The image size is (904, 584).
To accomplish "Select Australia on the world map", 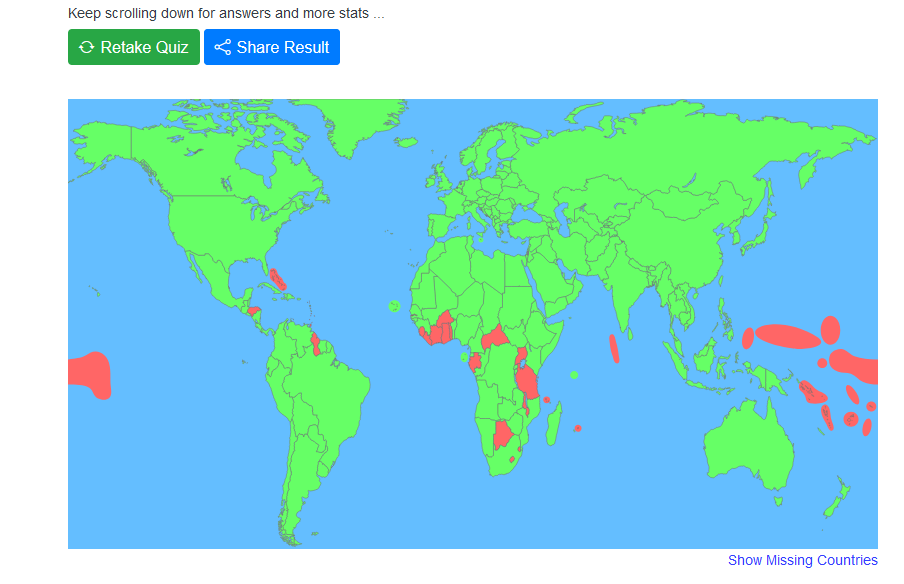I will [x=747, y=446].
